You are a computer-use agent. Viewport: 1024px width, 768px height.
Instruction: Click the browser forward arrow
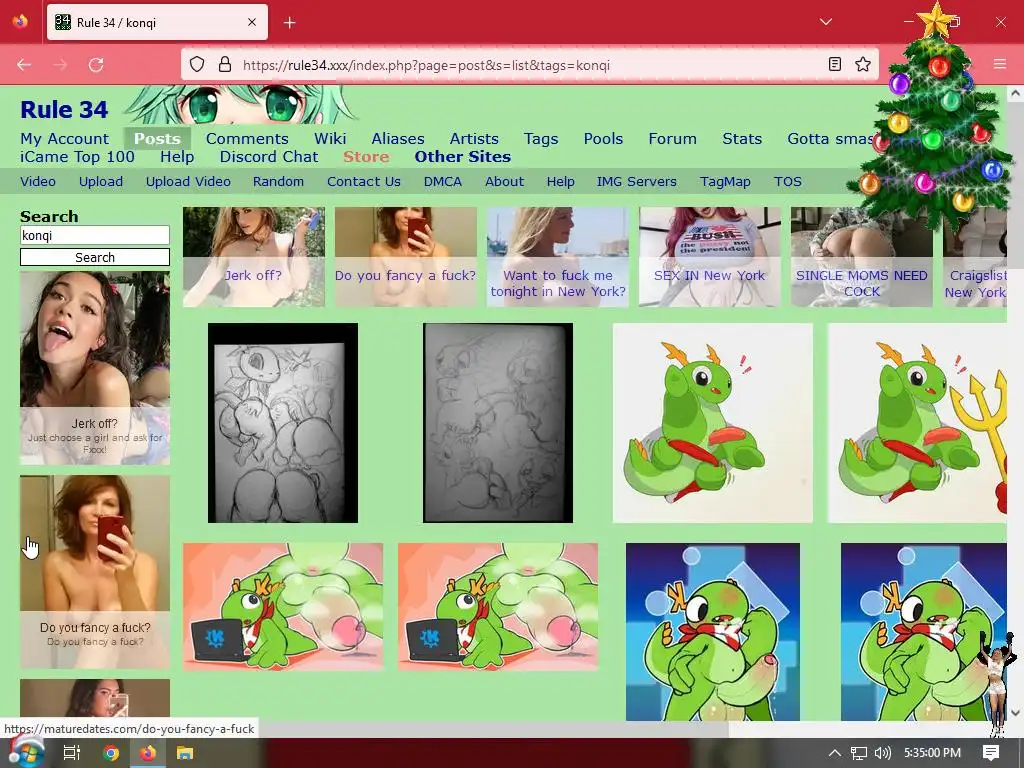click(60, 65)
